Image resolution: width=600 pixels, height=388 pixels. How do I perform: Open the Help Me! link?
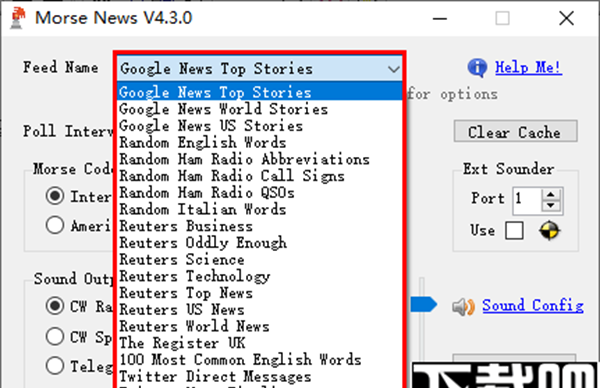click(528, 68)
